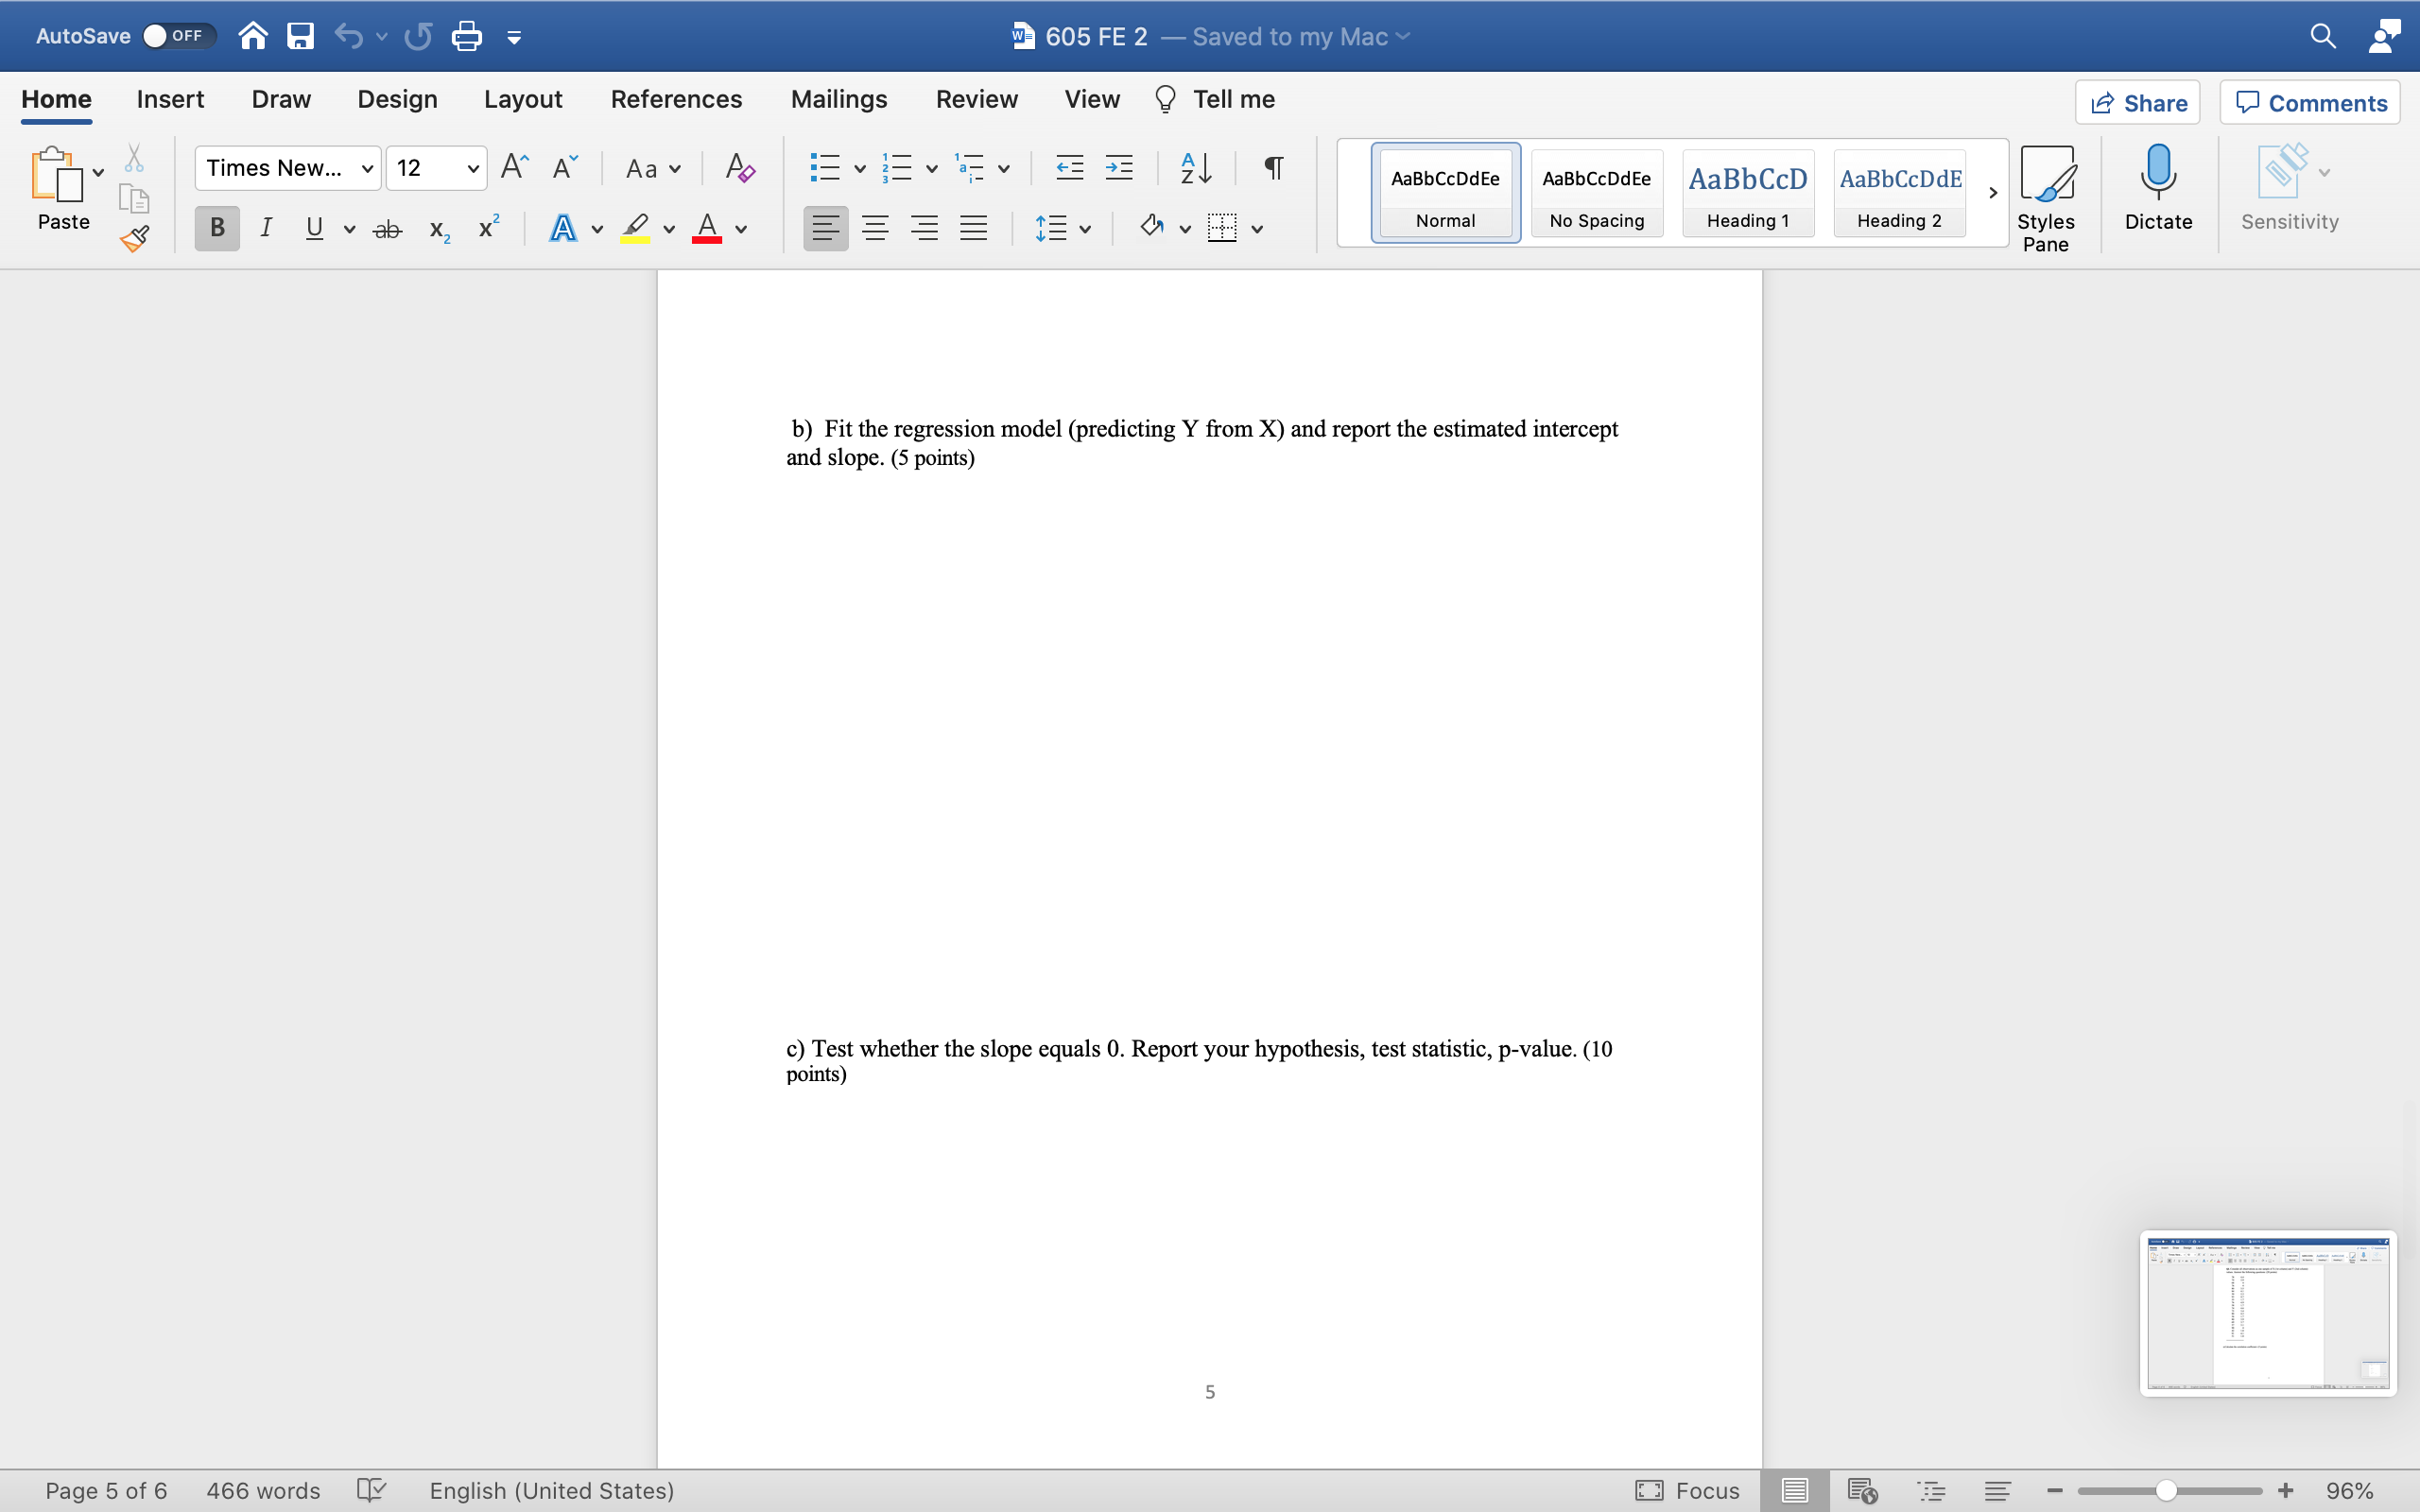Viewport: 2420px width, 1512px height.
Task: Activate Dictate
Action: (2157, 190)
